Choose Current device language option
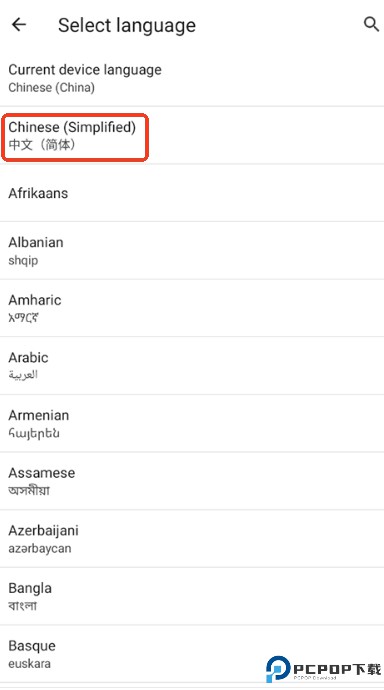The width and height of the screenshot is (384, 690). (x=192, y=78)
